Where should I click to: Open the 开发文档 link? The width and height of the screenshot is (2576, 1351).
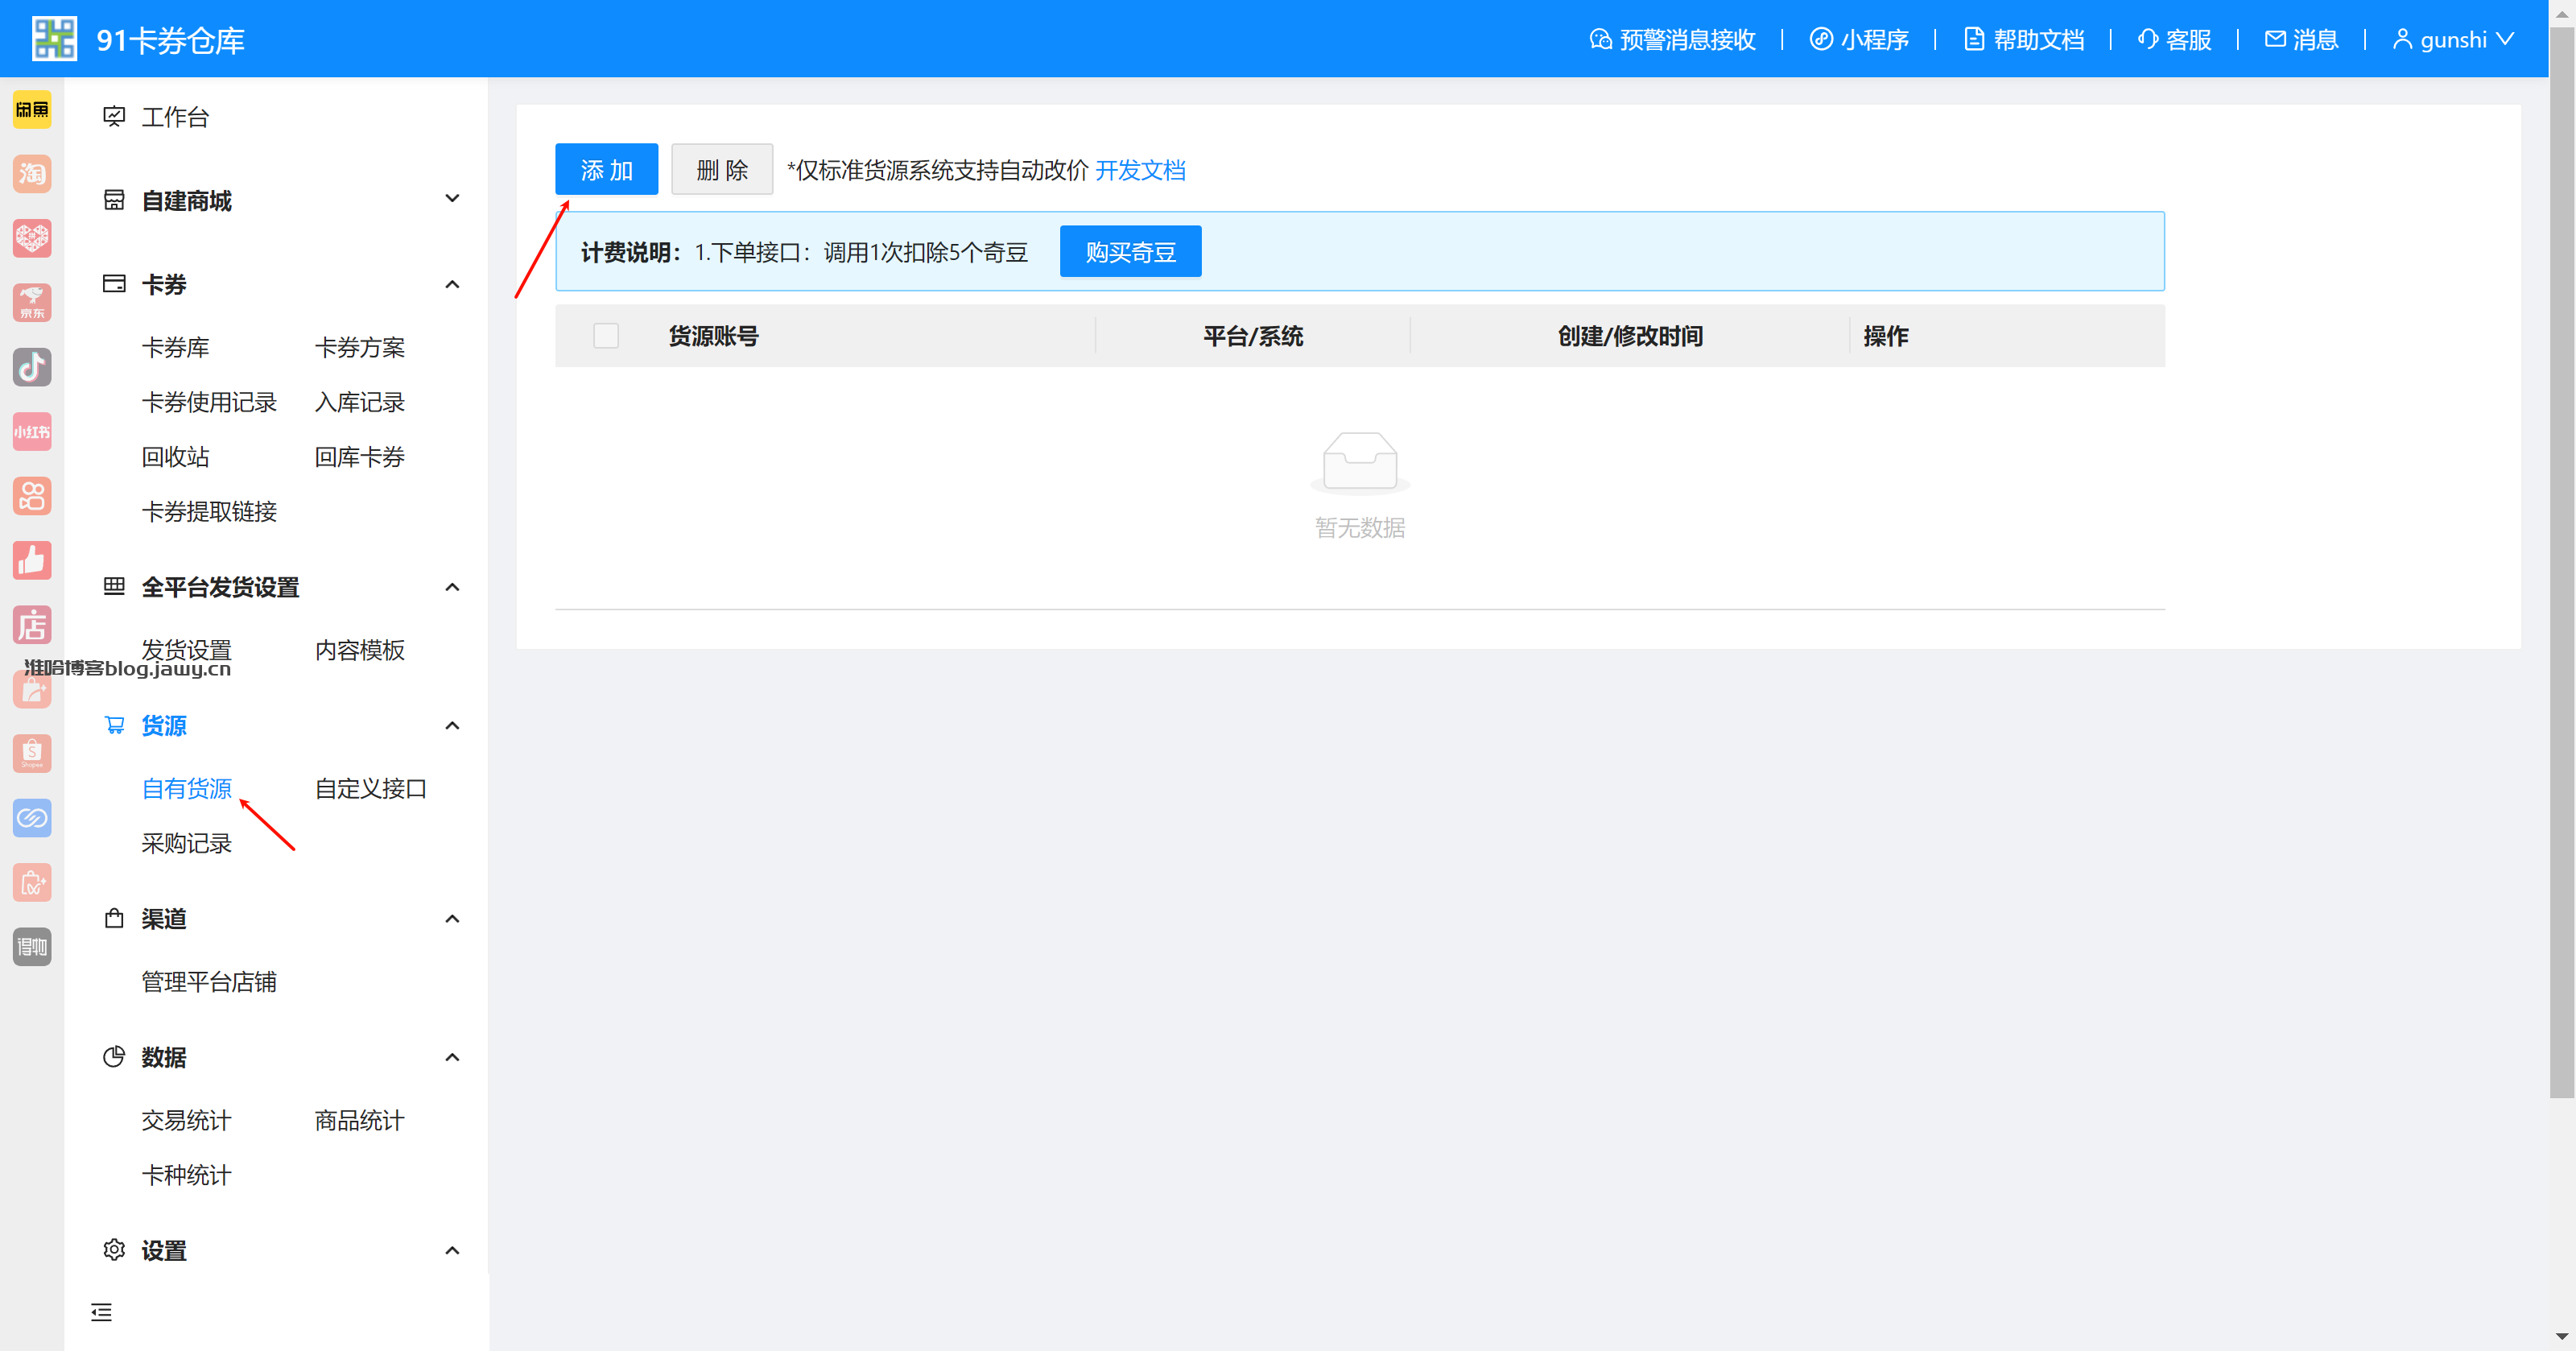tap(1140, 170)
